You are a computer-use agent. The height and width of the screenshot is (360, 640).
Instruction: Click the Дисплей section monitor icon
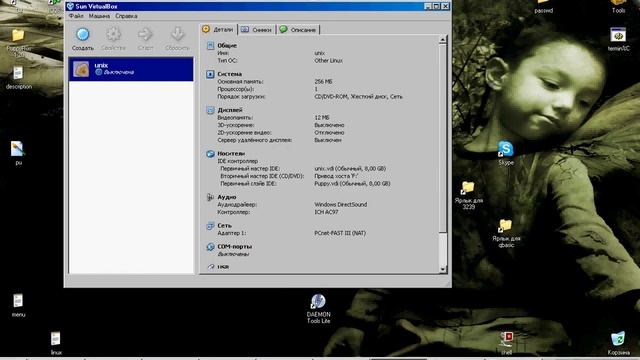pos(210,110)
